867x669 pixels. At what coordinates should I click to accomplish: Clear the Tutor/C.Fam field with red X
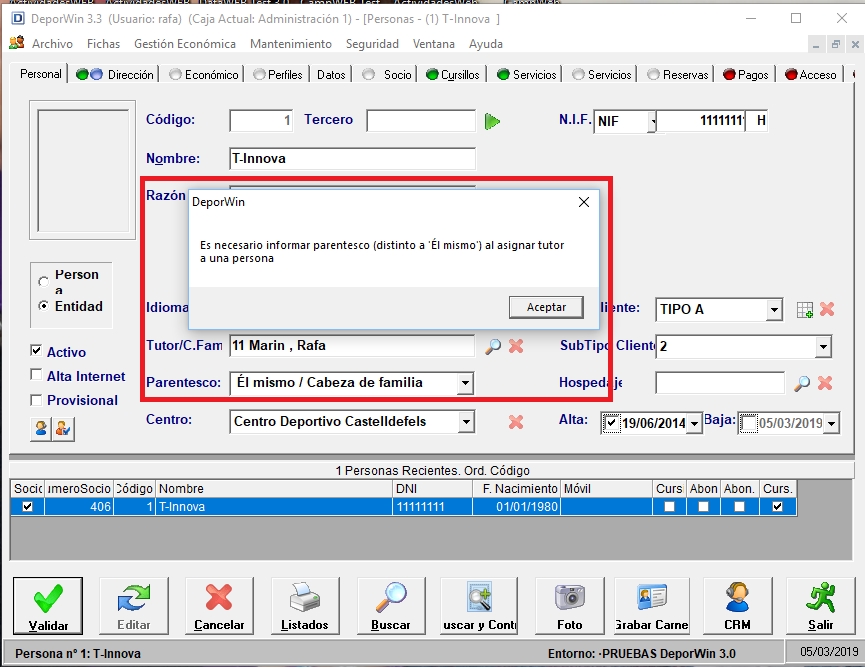click(516, 346)
